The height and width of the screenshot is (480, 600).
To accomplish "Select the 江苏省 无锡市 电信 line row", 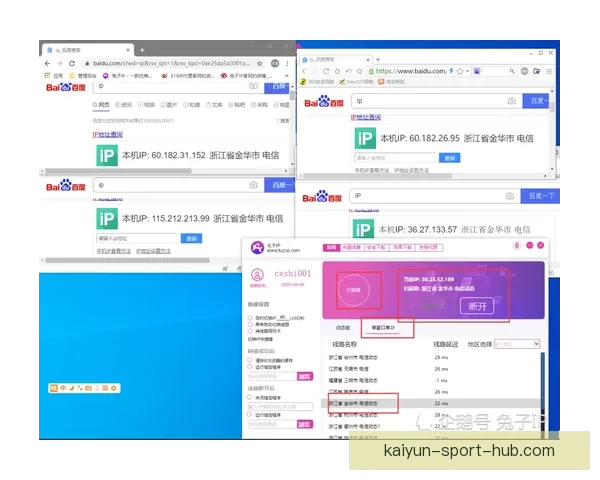I will tap(432, 369).
